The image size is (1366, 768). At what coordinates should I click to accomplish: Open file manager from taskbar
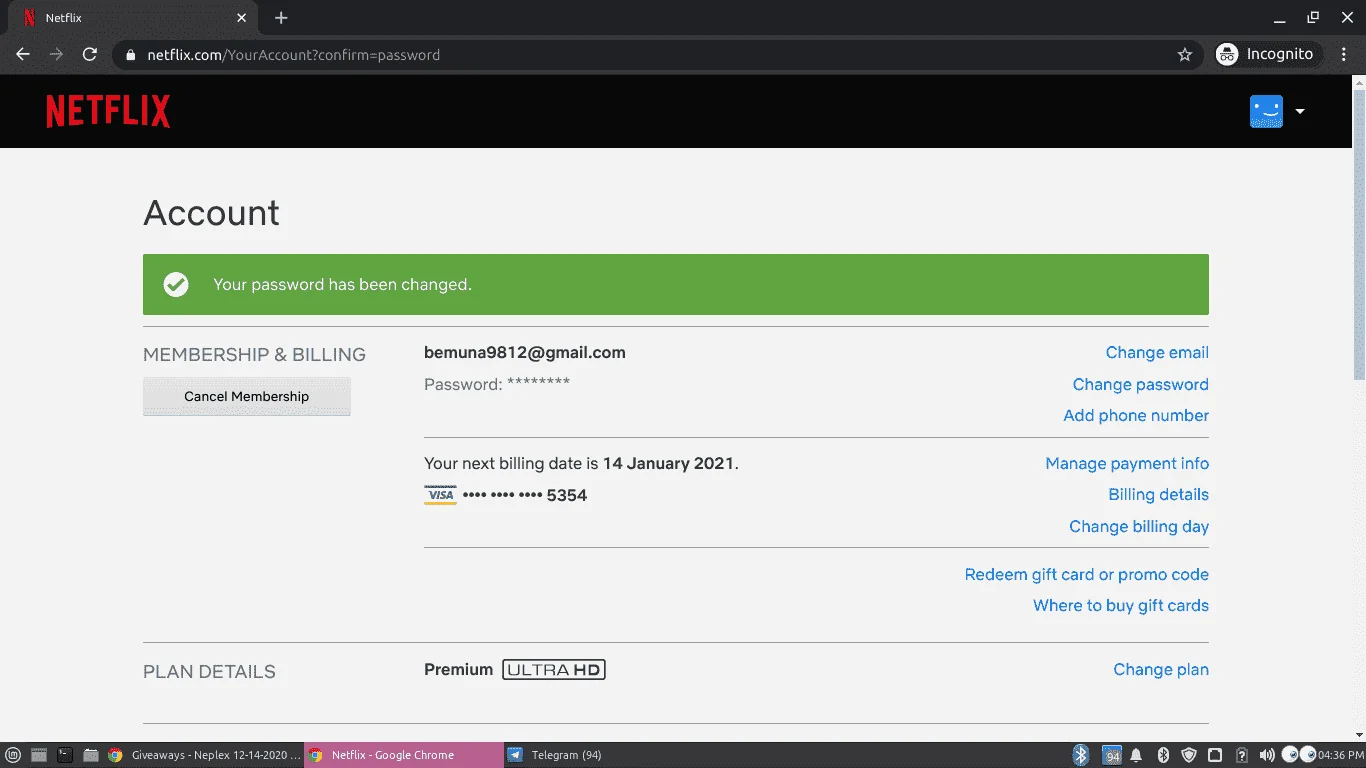90,755
